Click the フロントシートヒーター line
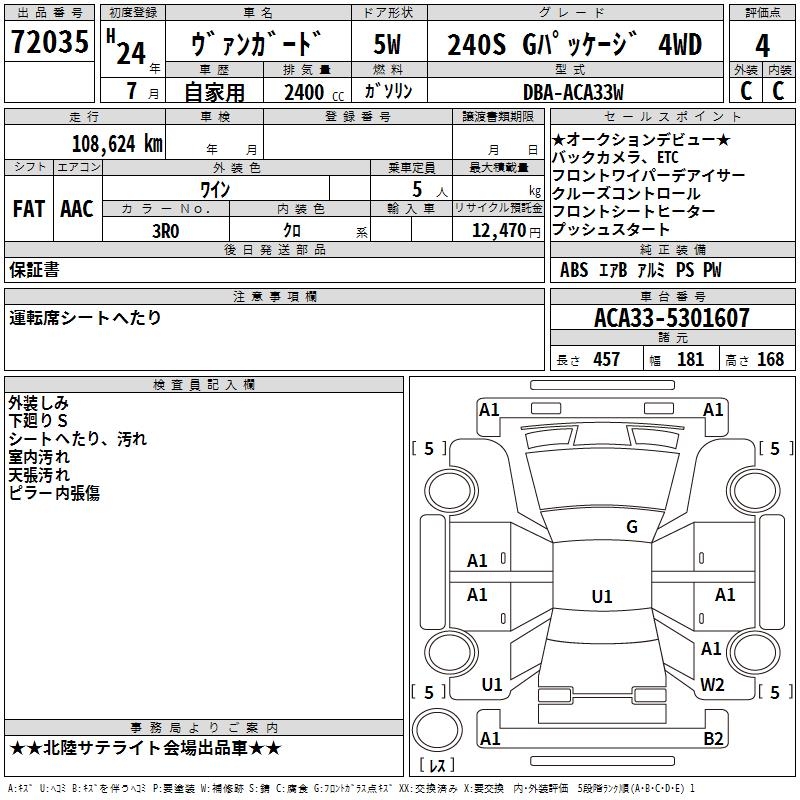This screenshot has width=800, height=800. pos(634,211)
